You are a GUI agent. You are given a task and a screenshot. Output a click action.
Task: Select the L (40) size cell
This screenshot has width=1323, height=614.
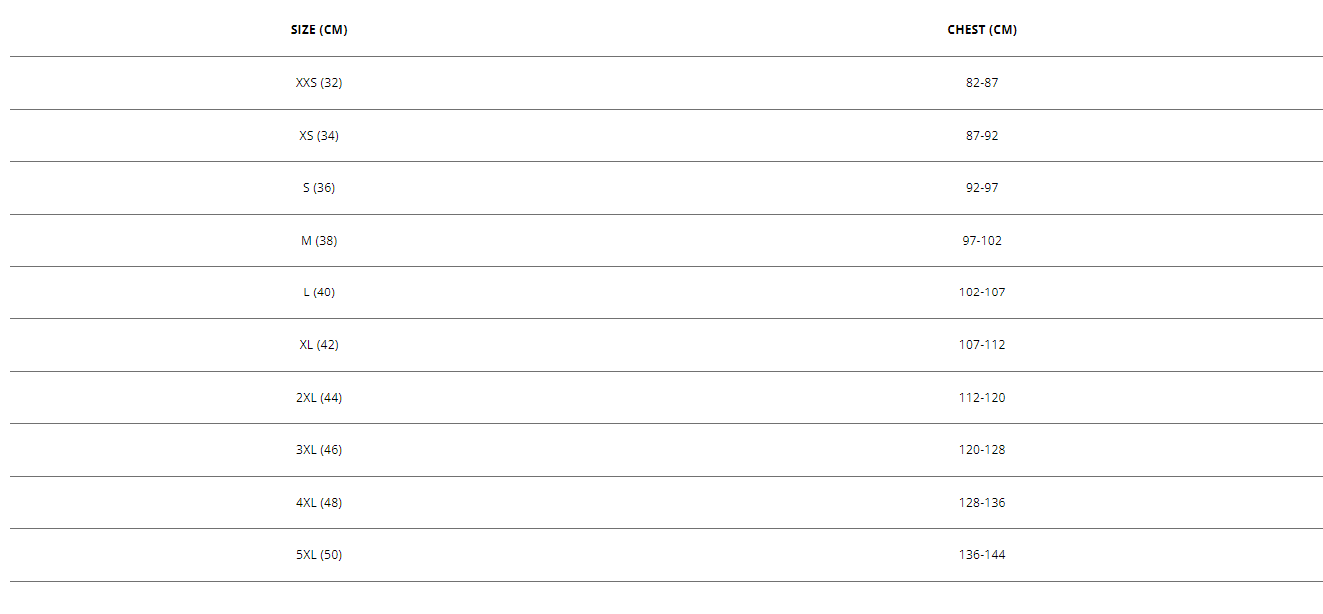click(319, 292)
